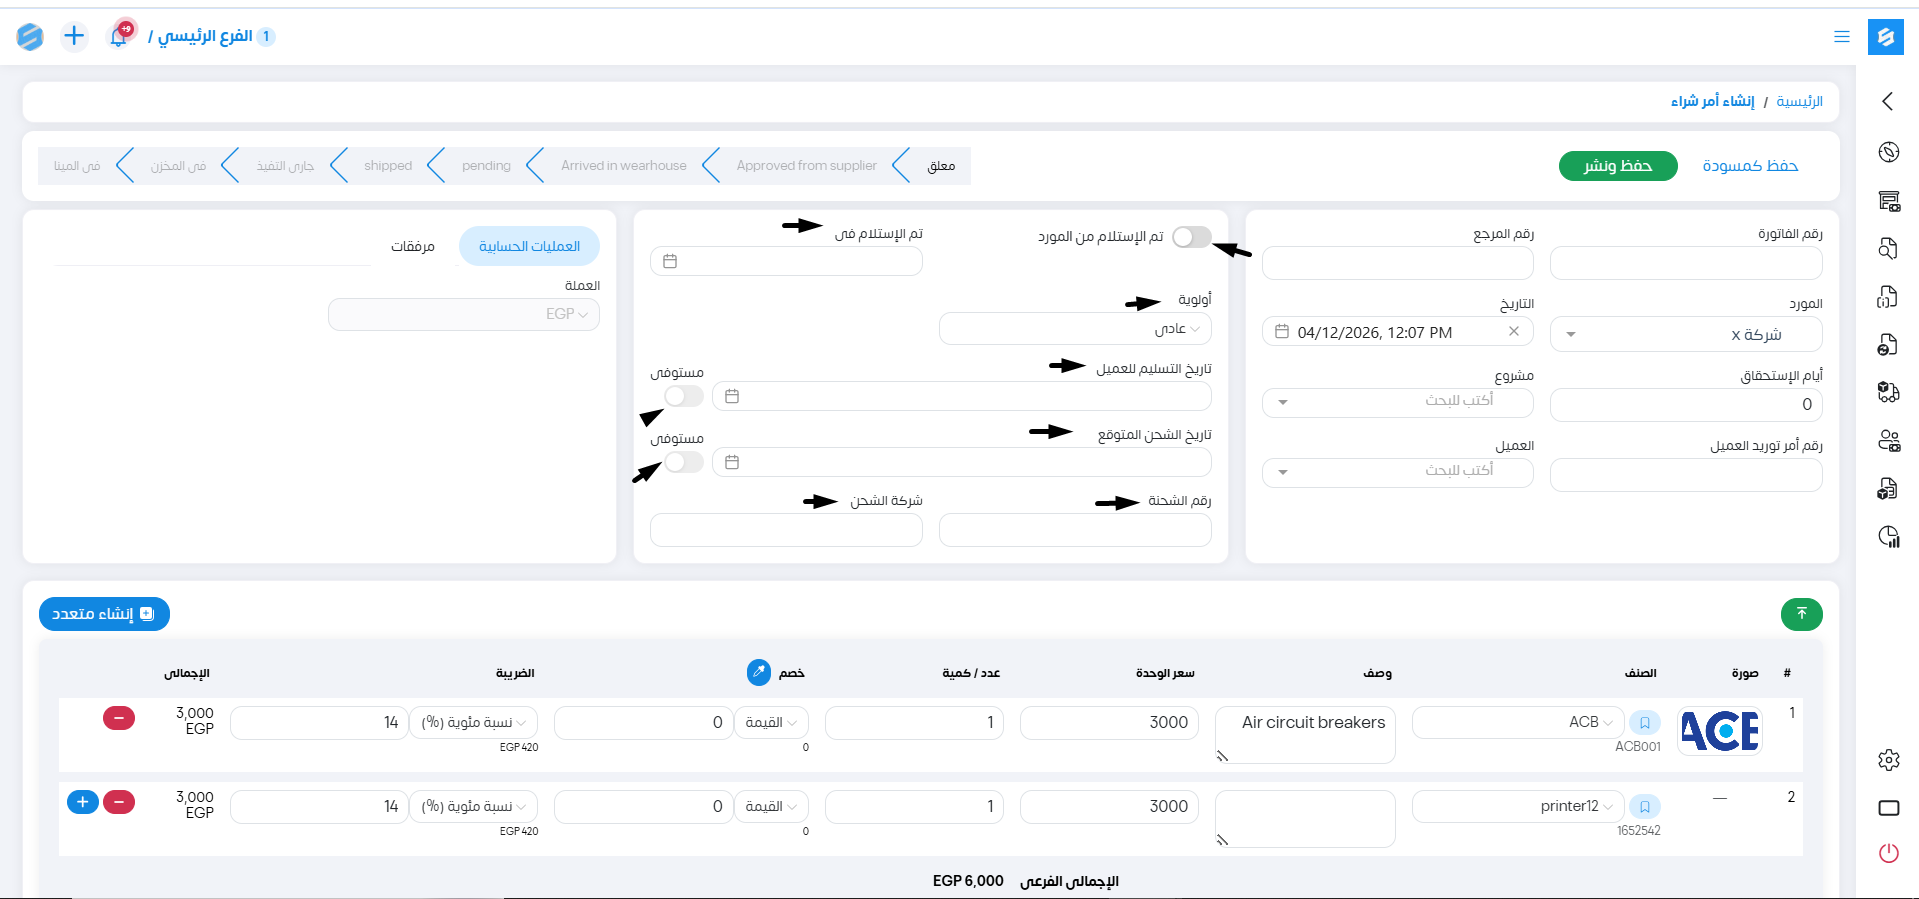1919x899 pixels.
Task: Click the notification bell icon
Action: click(x=119, y=36)
